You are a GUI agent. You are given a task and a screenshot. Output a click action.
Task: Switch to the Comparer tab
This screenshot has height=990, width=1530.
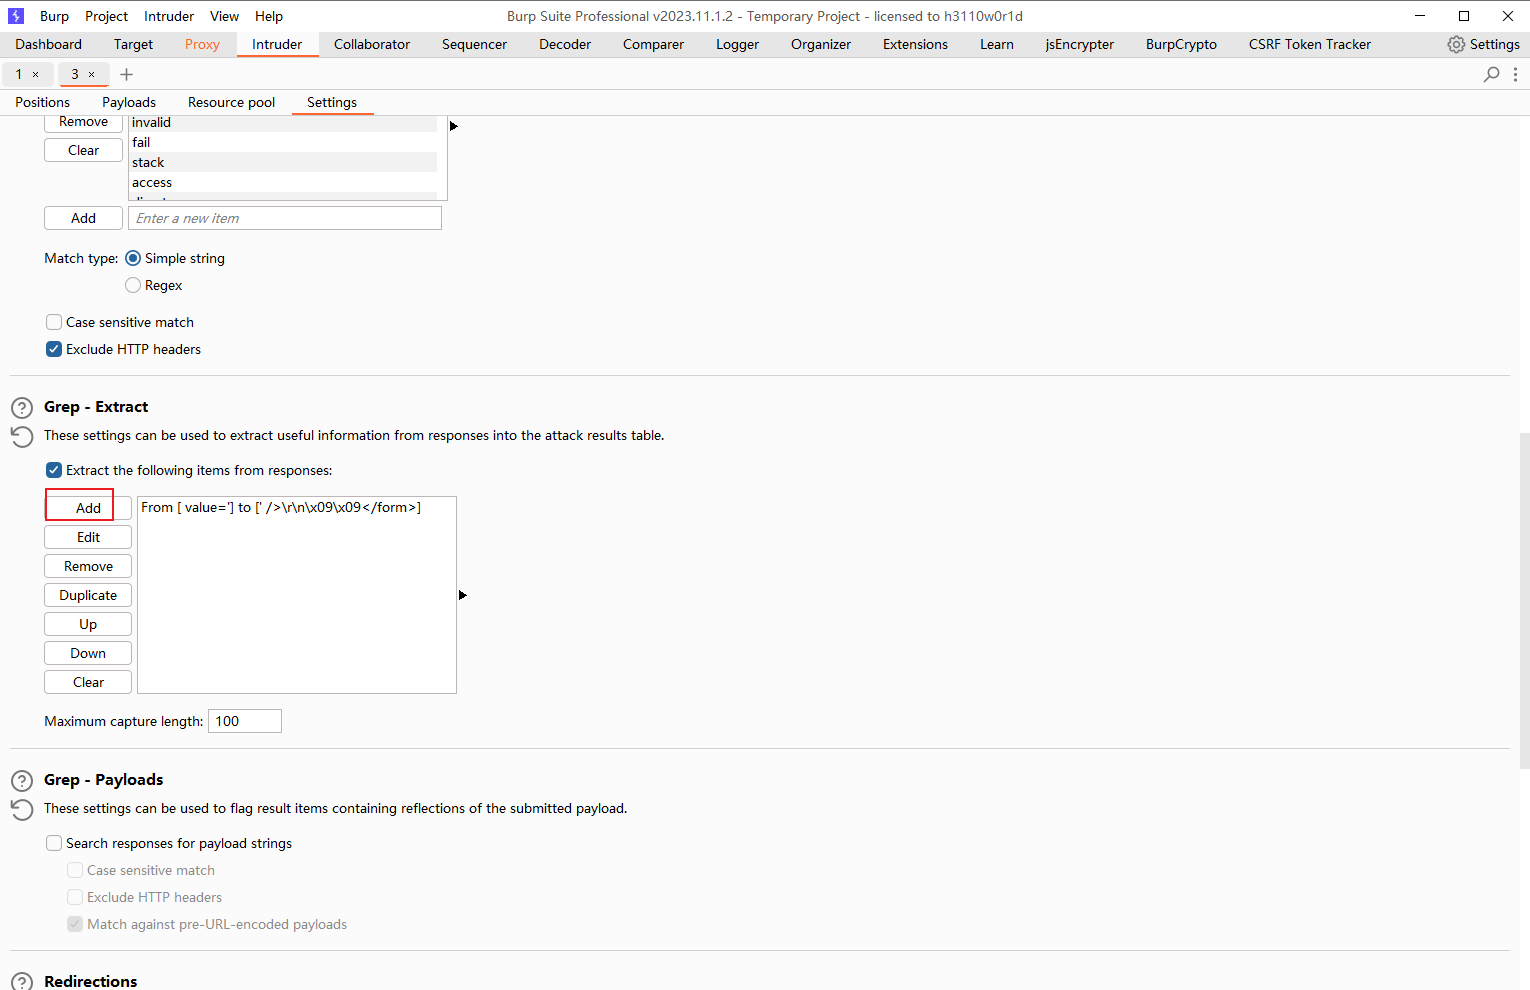point(653,44)
